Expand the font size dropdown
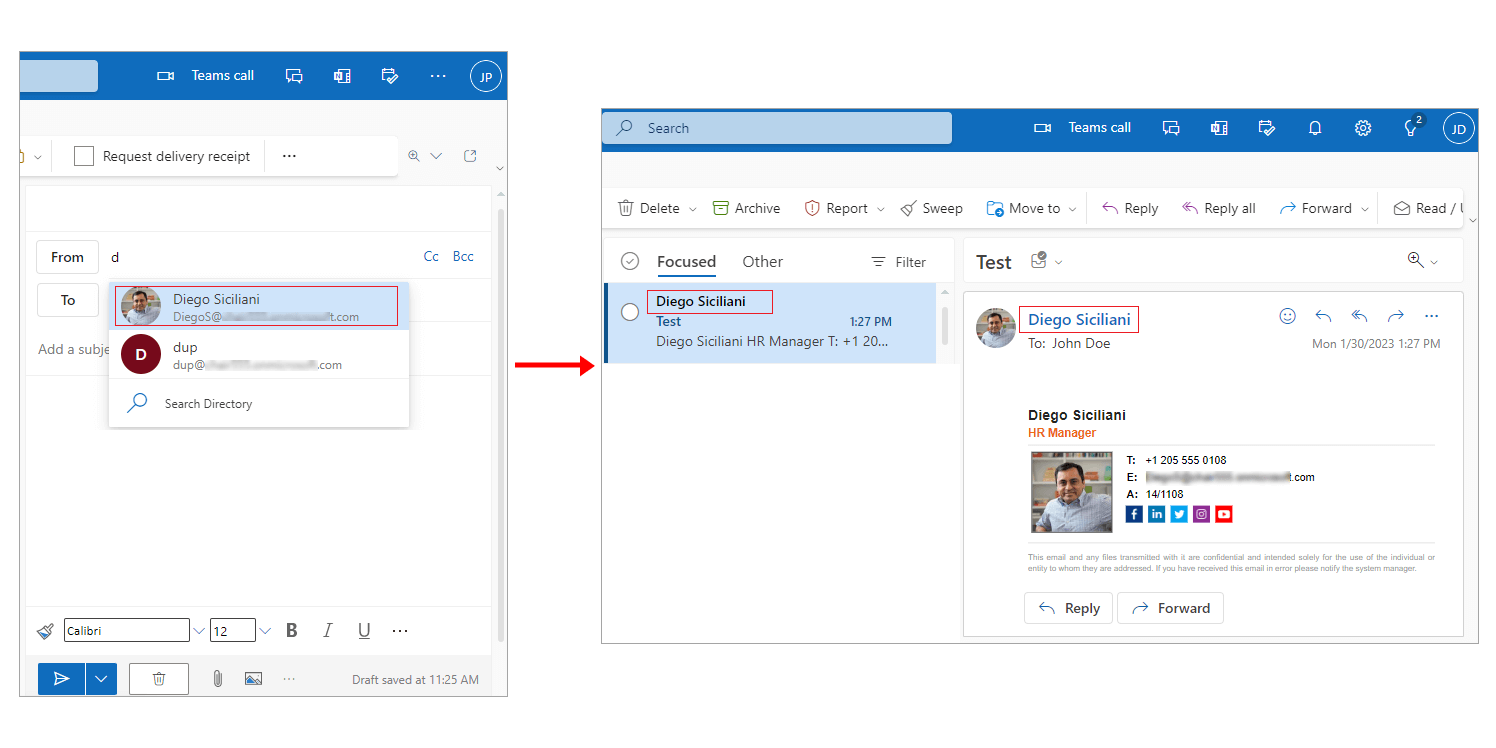Image resolution: width=1496 pixels, height=748 pixels. click(265, 631)
